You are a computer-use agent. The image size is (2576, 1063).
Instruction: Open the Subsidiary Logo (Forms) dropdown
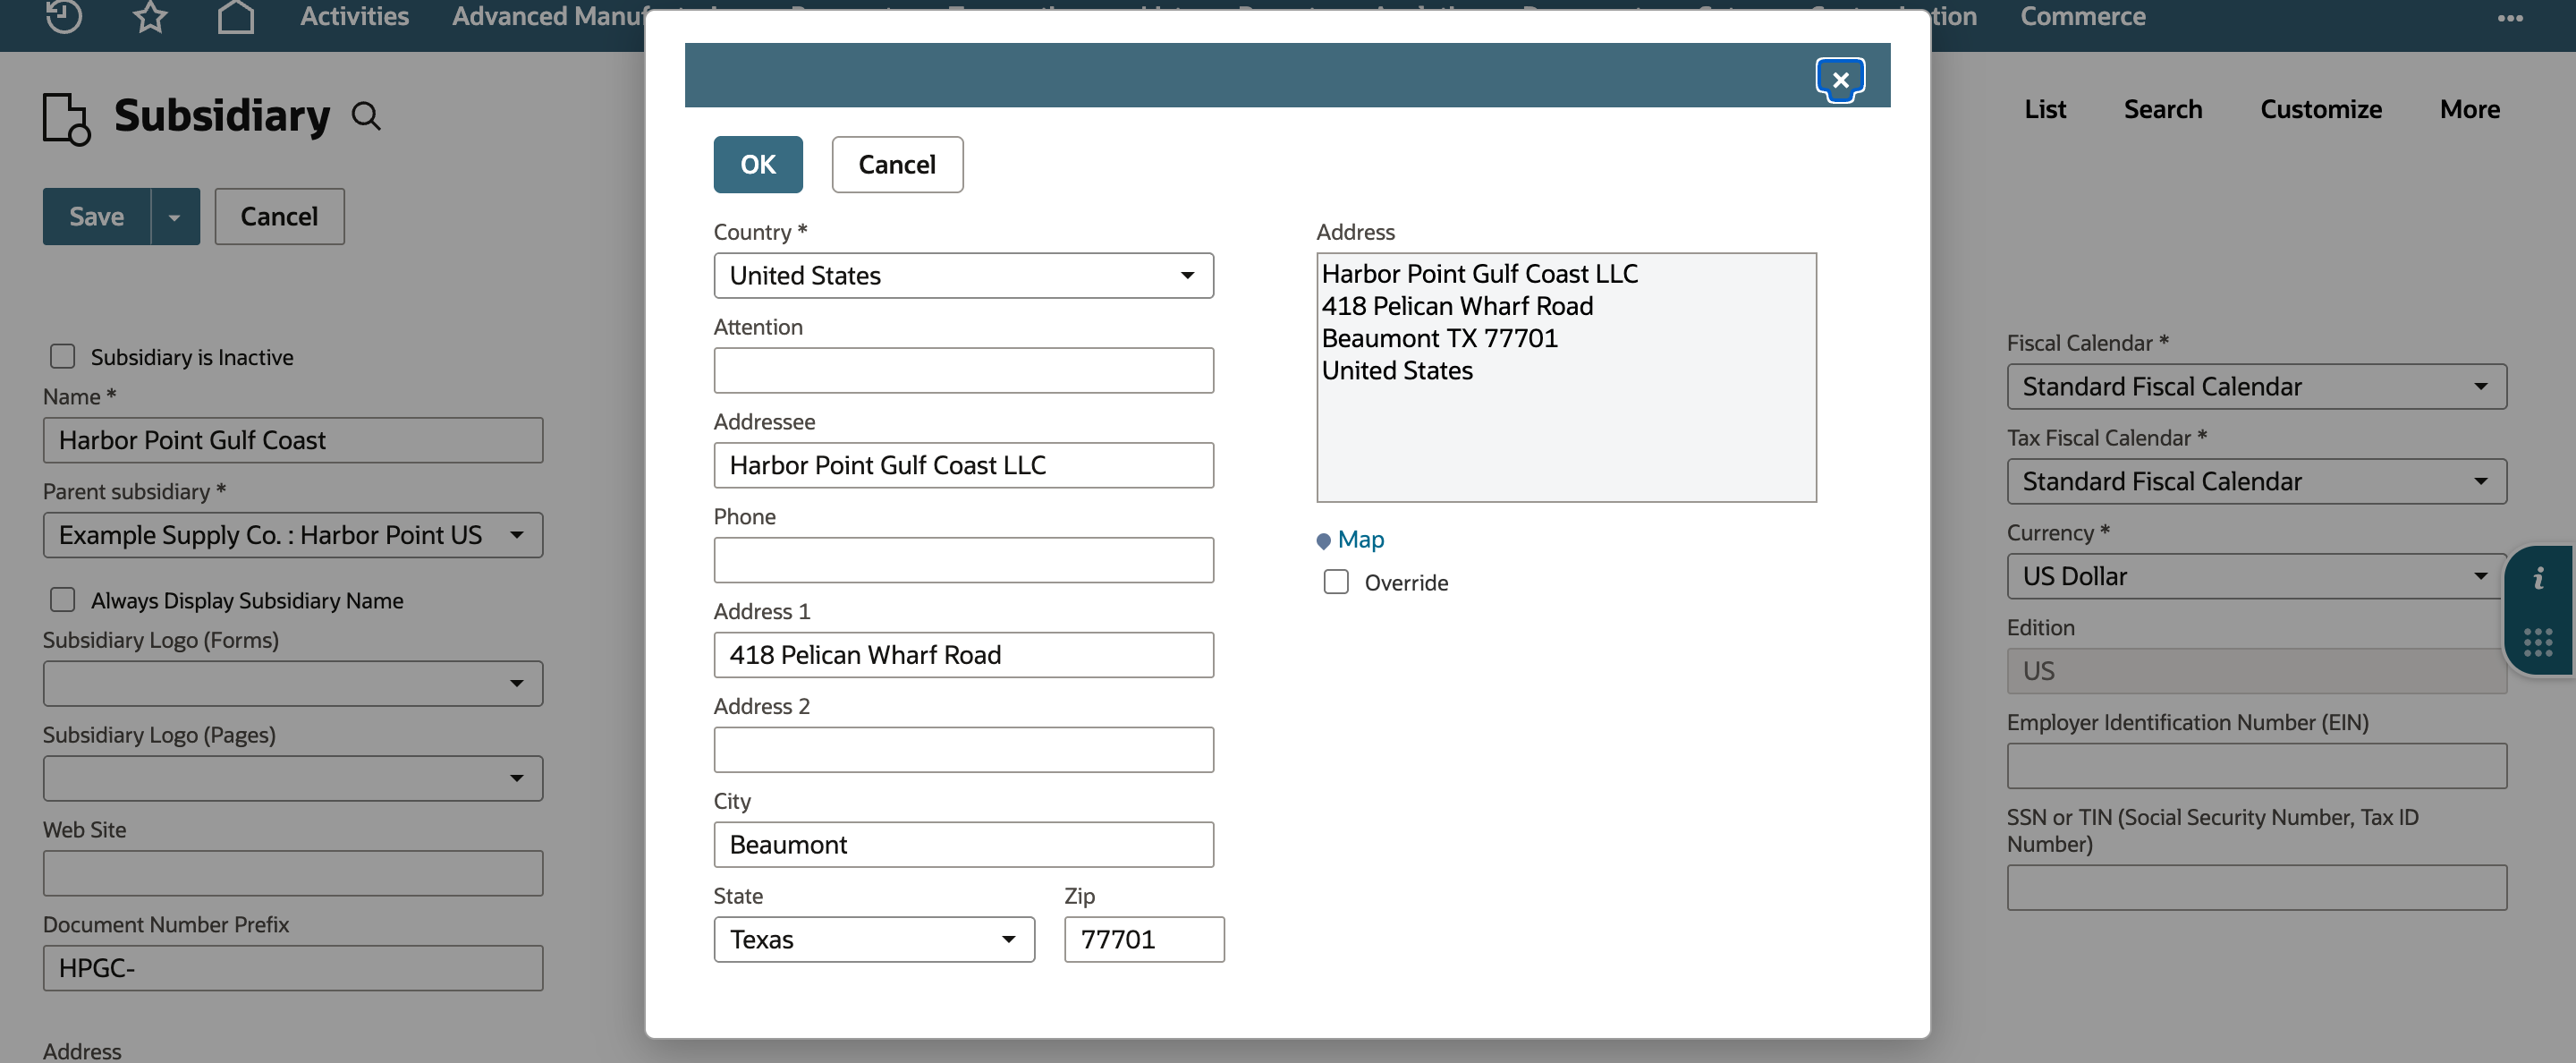click(x=293, y=683)
